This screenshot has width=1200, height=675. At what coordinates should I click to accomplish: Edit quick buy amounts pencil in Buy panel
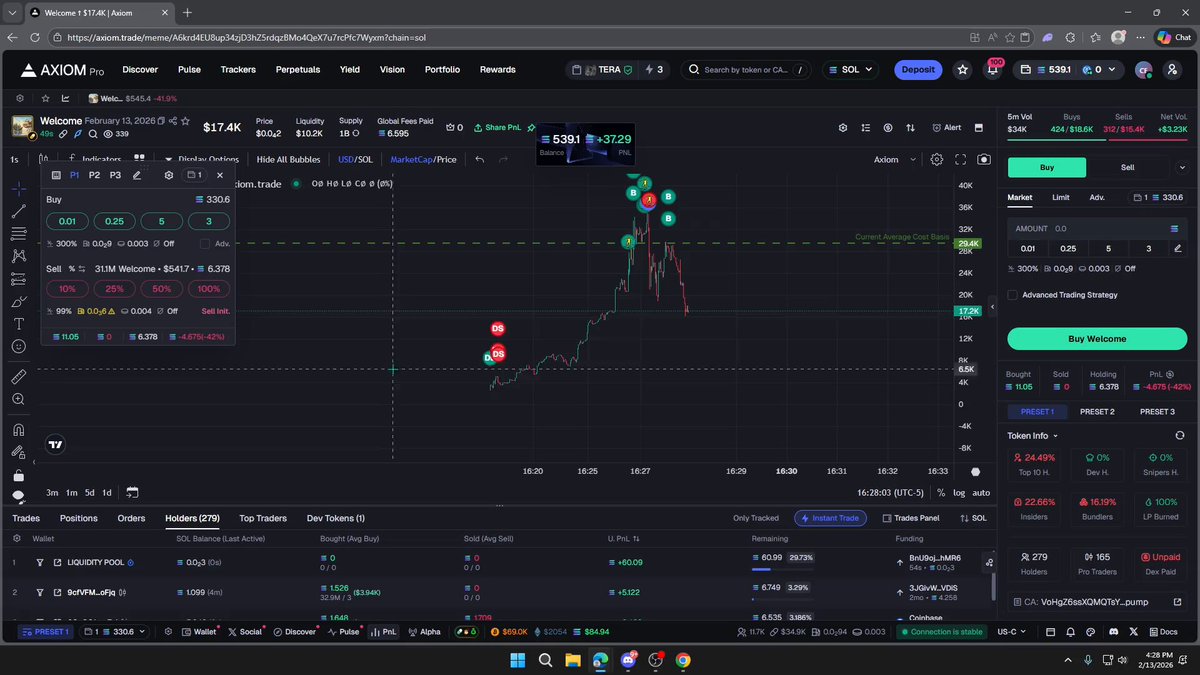[x=1177, y=248]
